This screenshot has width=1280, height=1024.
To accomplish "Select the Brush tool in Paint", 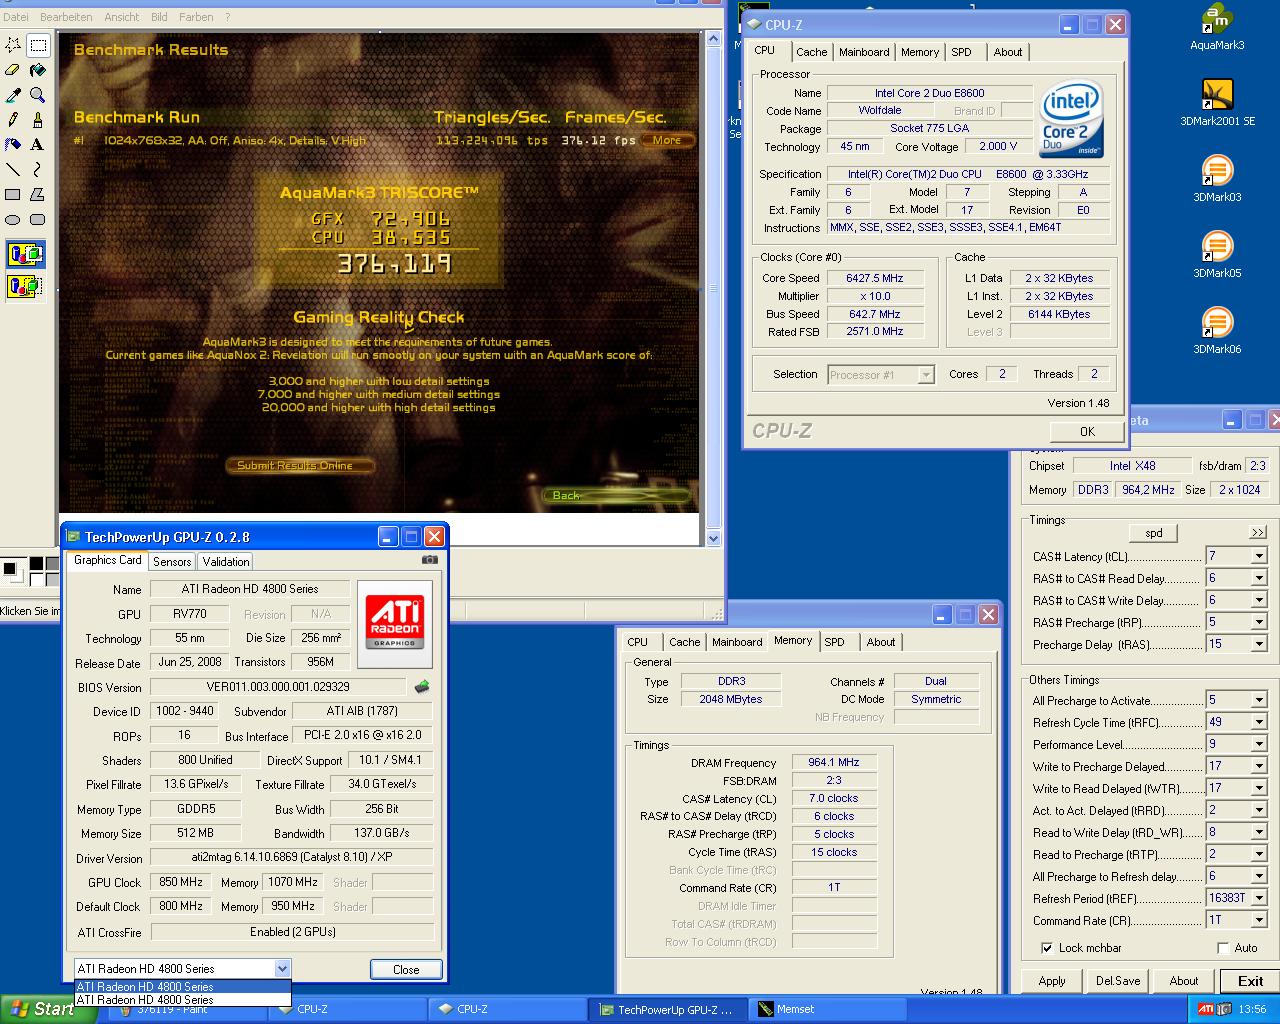I will pyautogui.click(x=38, y=120).
